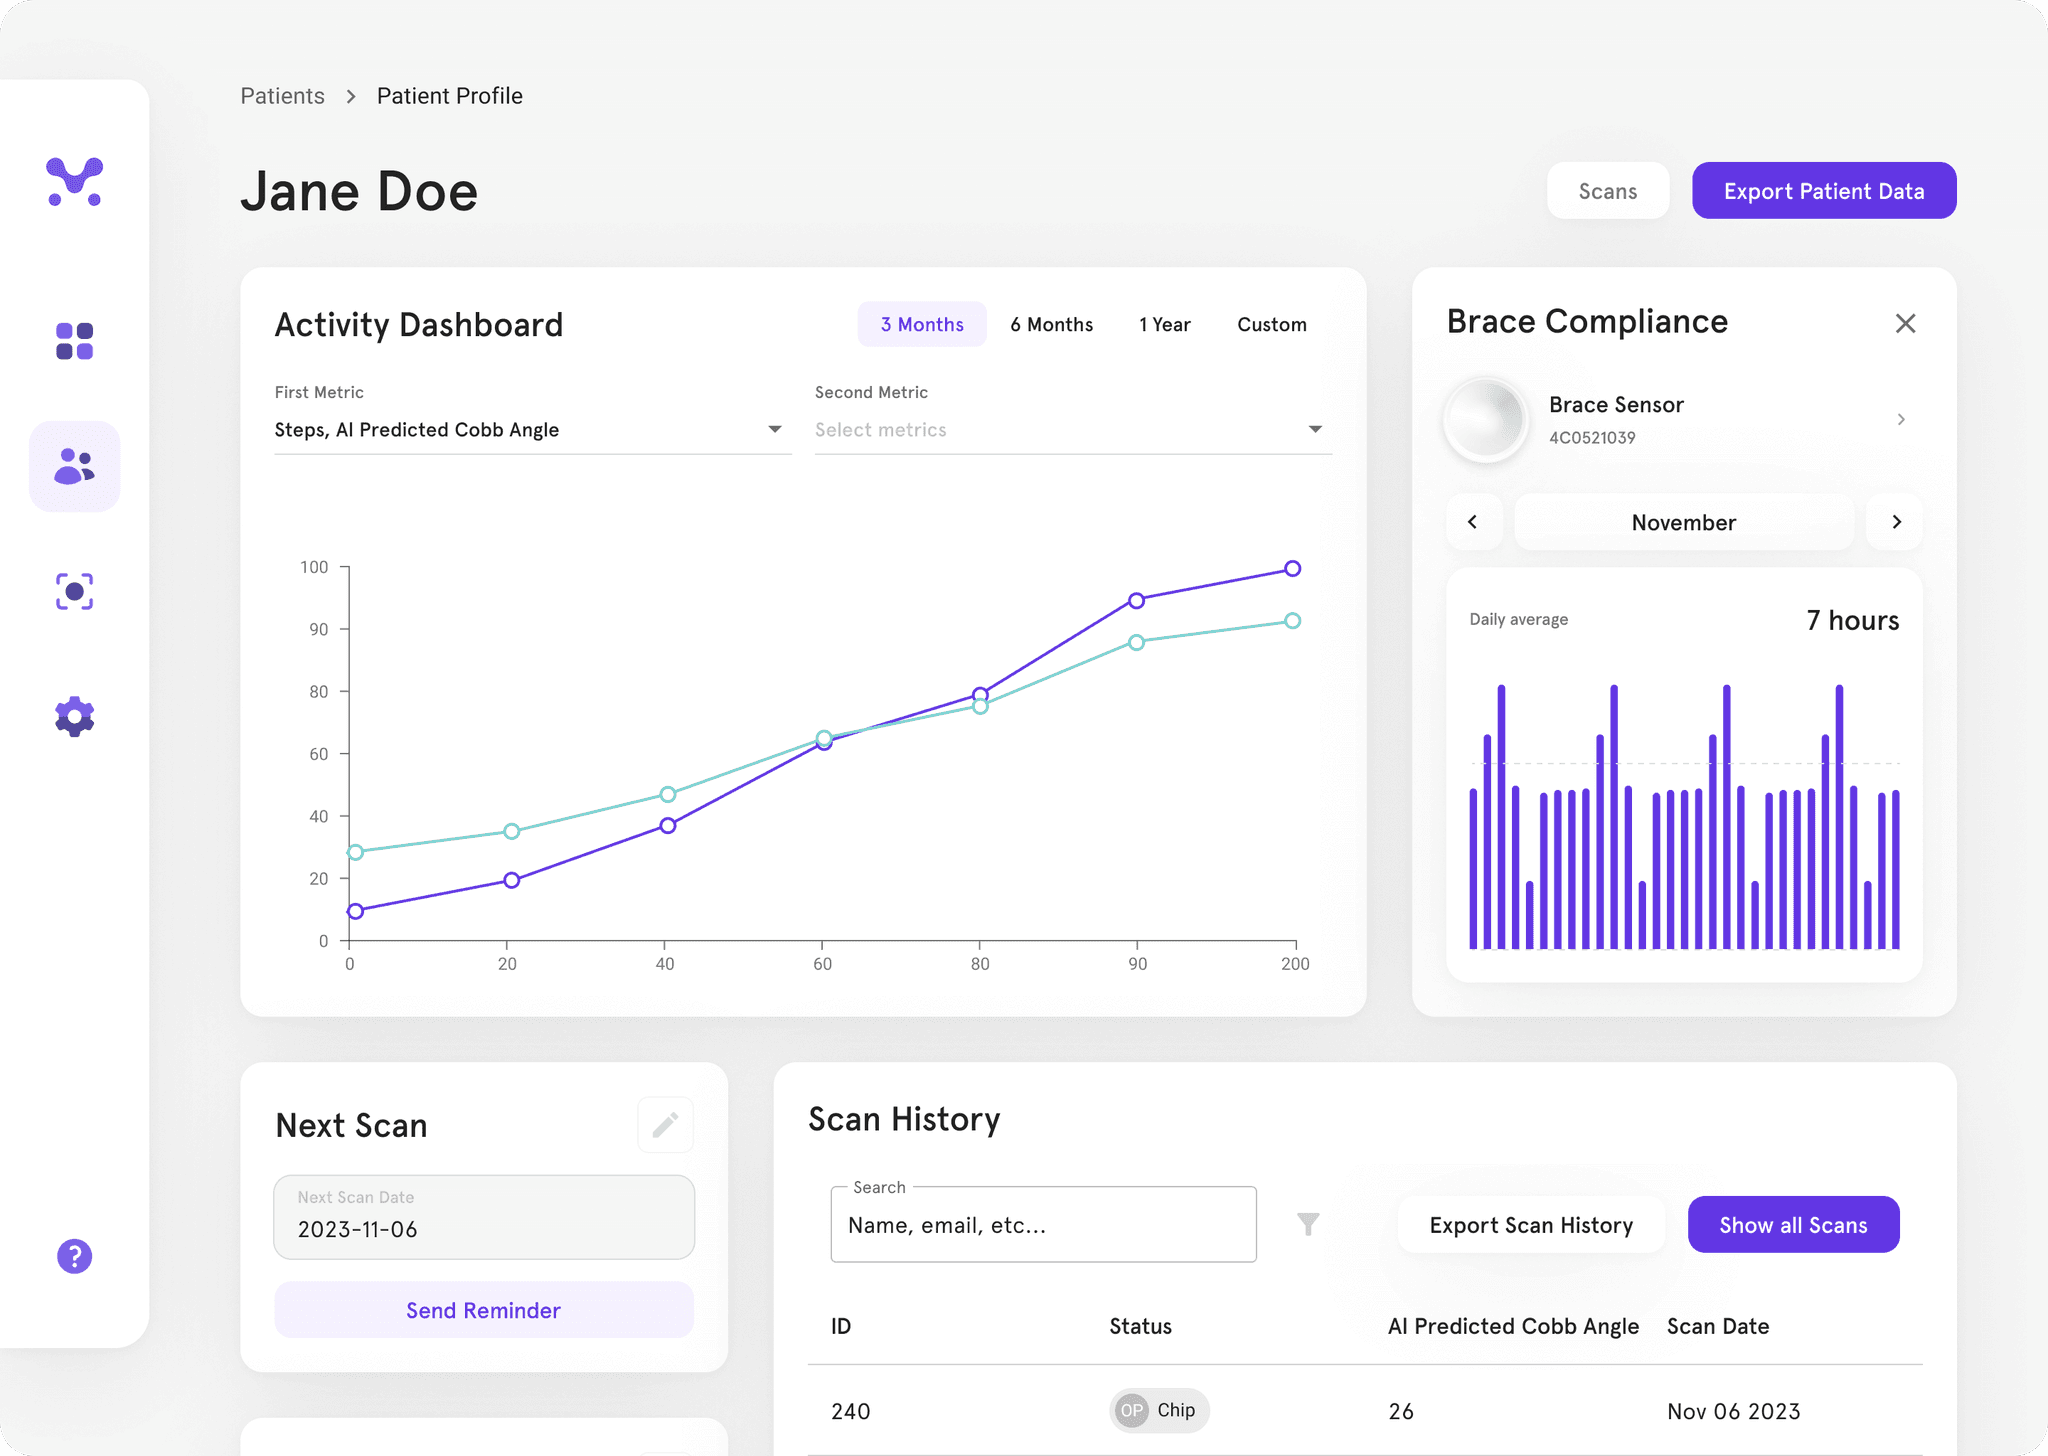Close the Brace Compliance panel
The height and width of the screenshot is (1456, 2048).
pos(1905,323)
